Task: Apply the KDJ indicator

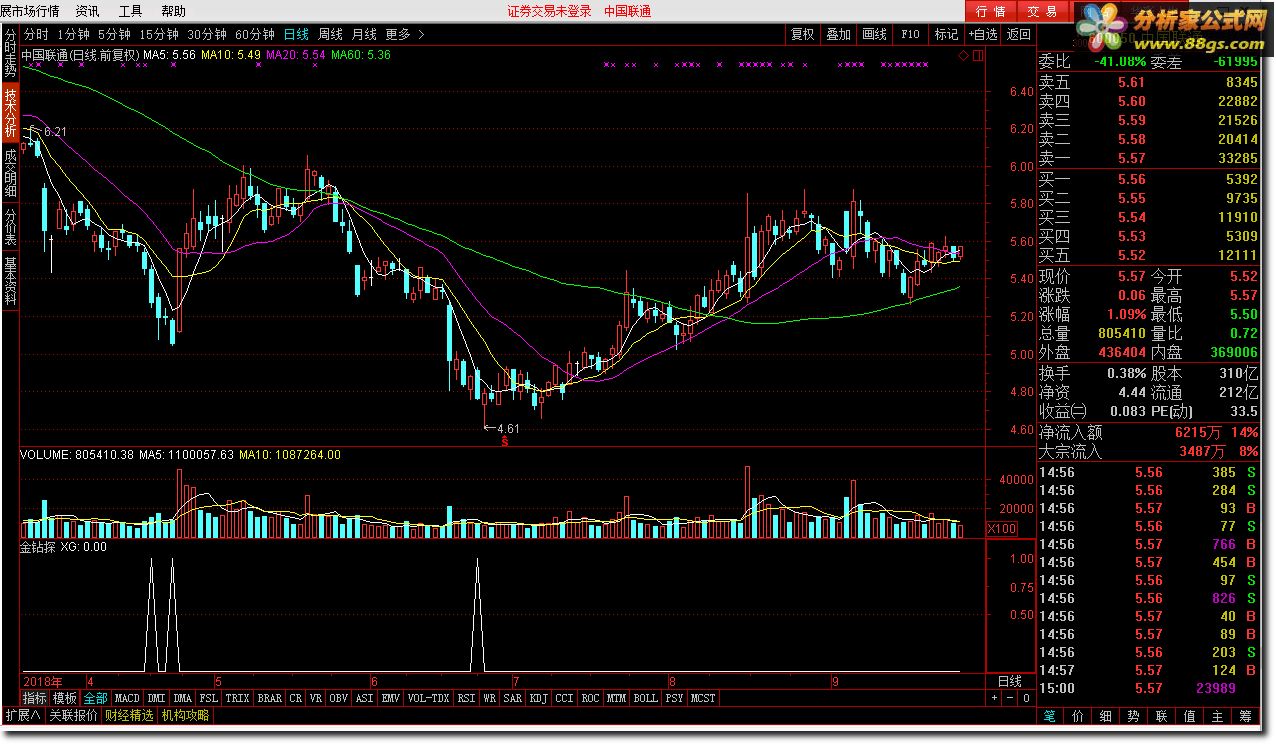Action: [539, 698]
